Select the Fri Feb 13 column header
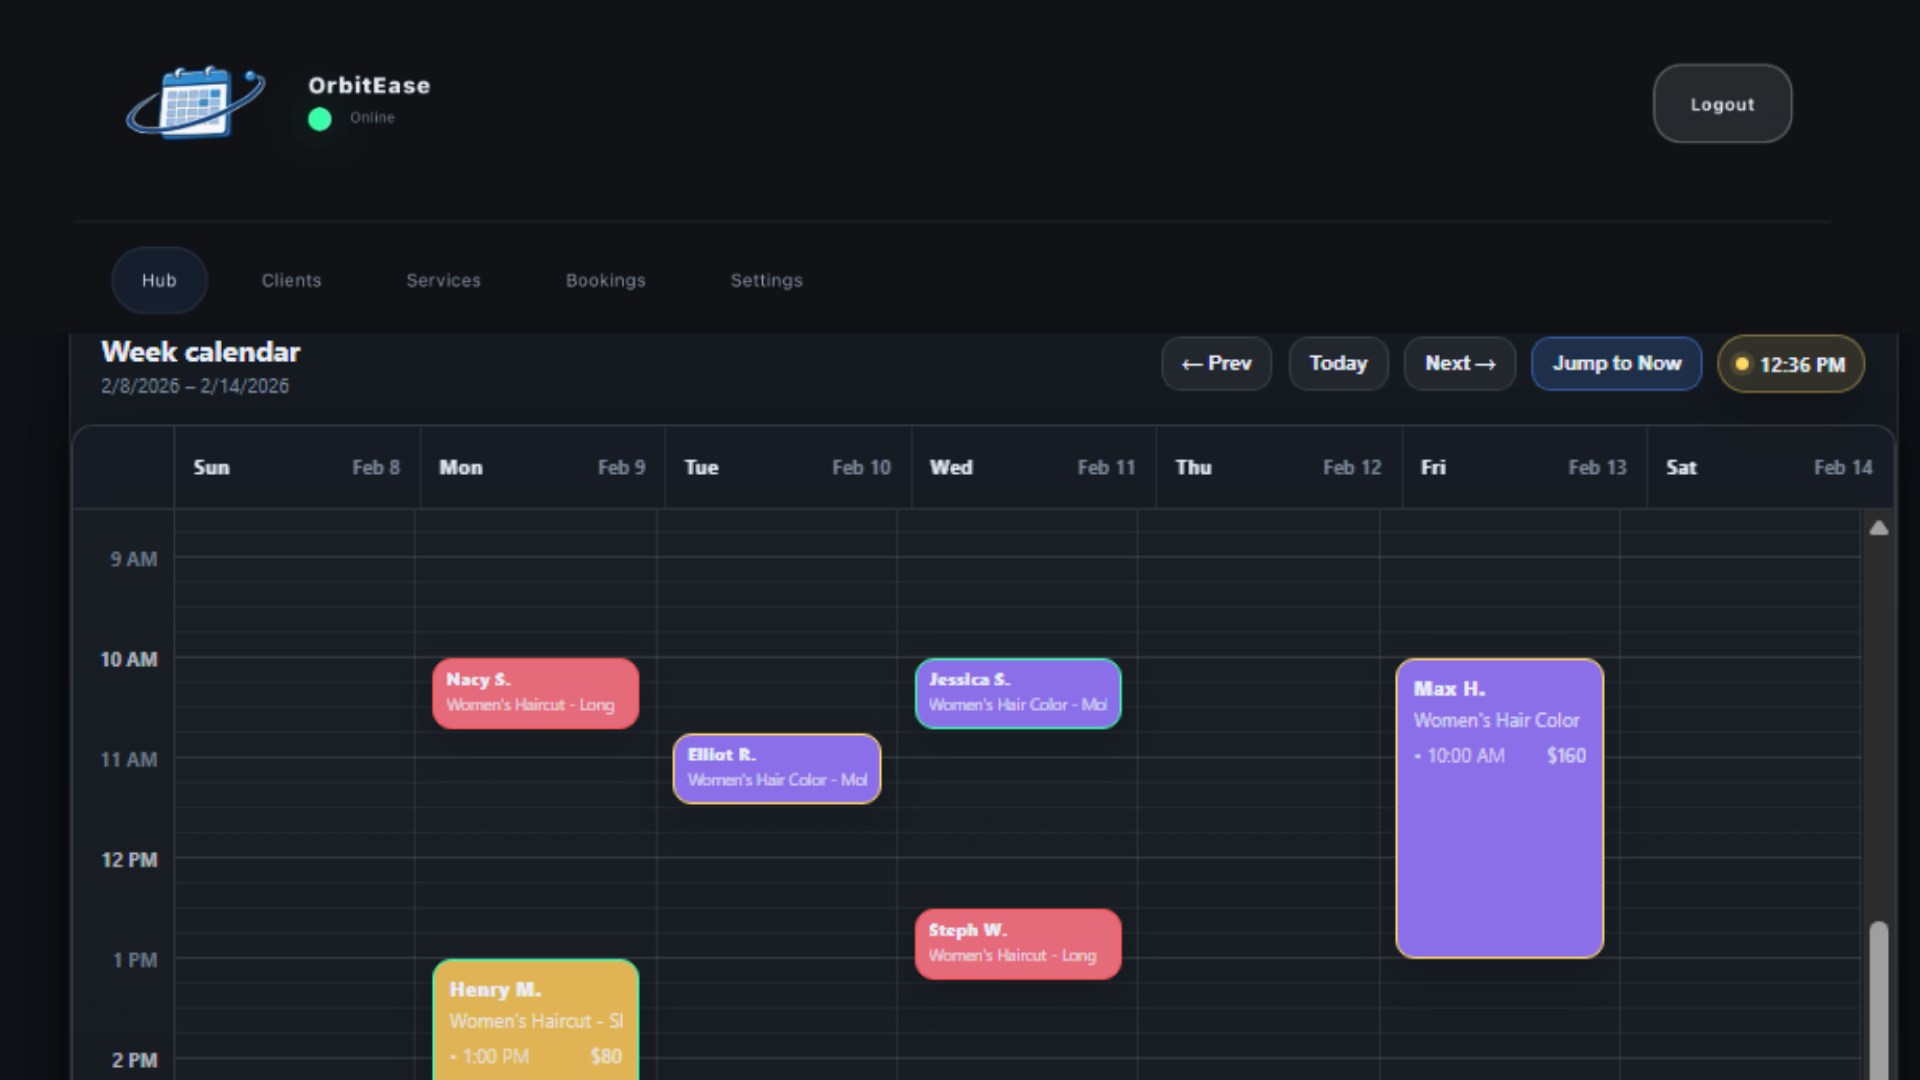 (x=1524, y=468)
